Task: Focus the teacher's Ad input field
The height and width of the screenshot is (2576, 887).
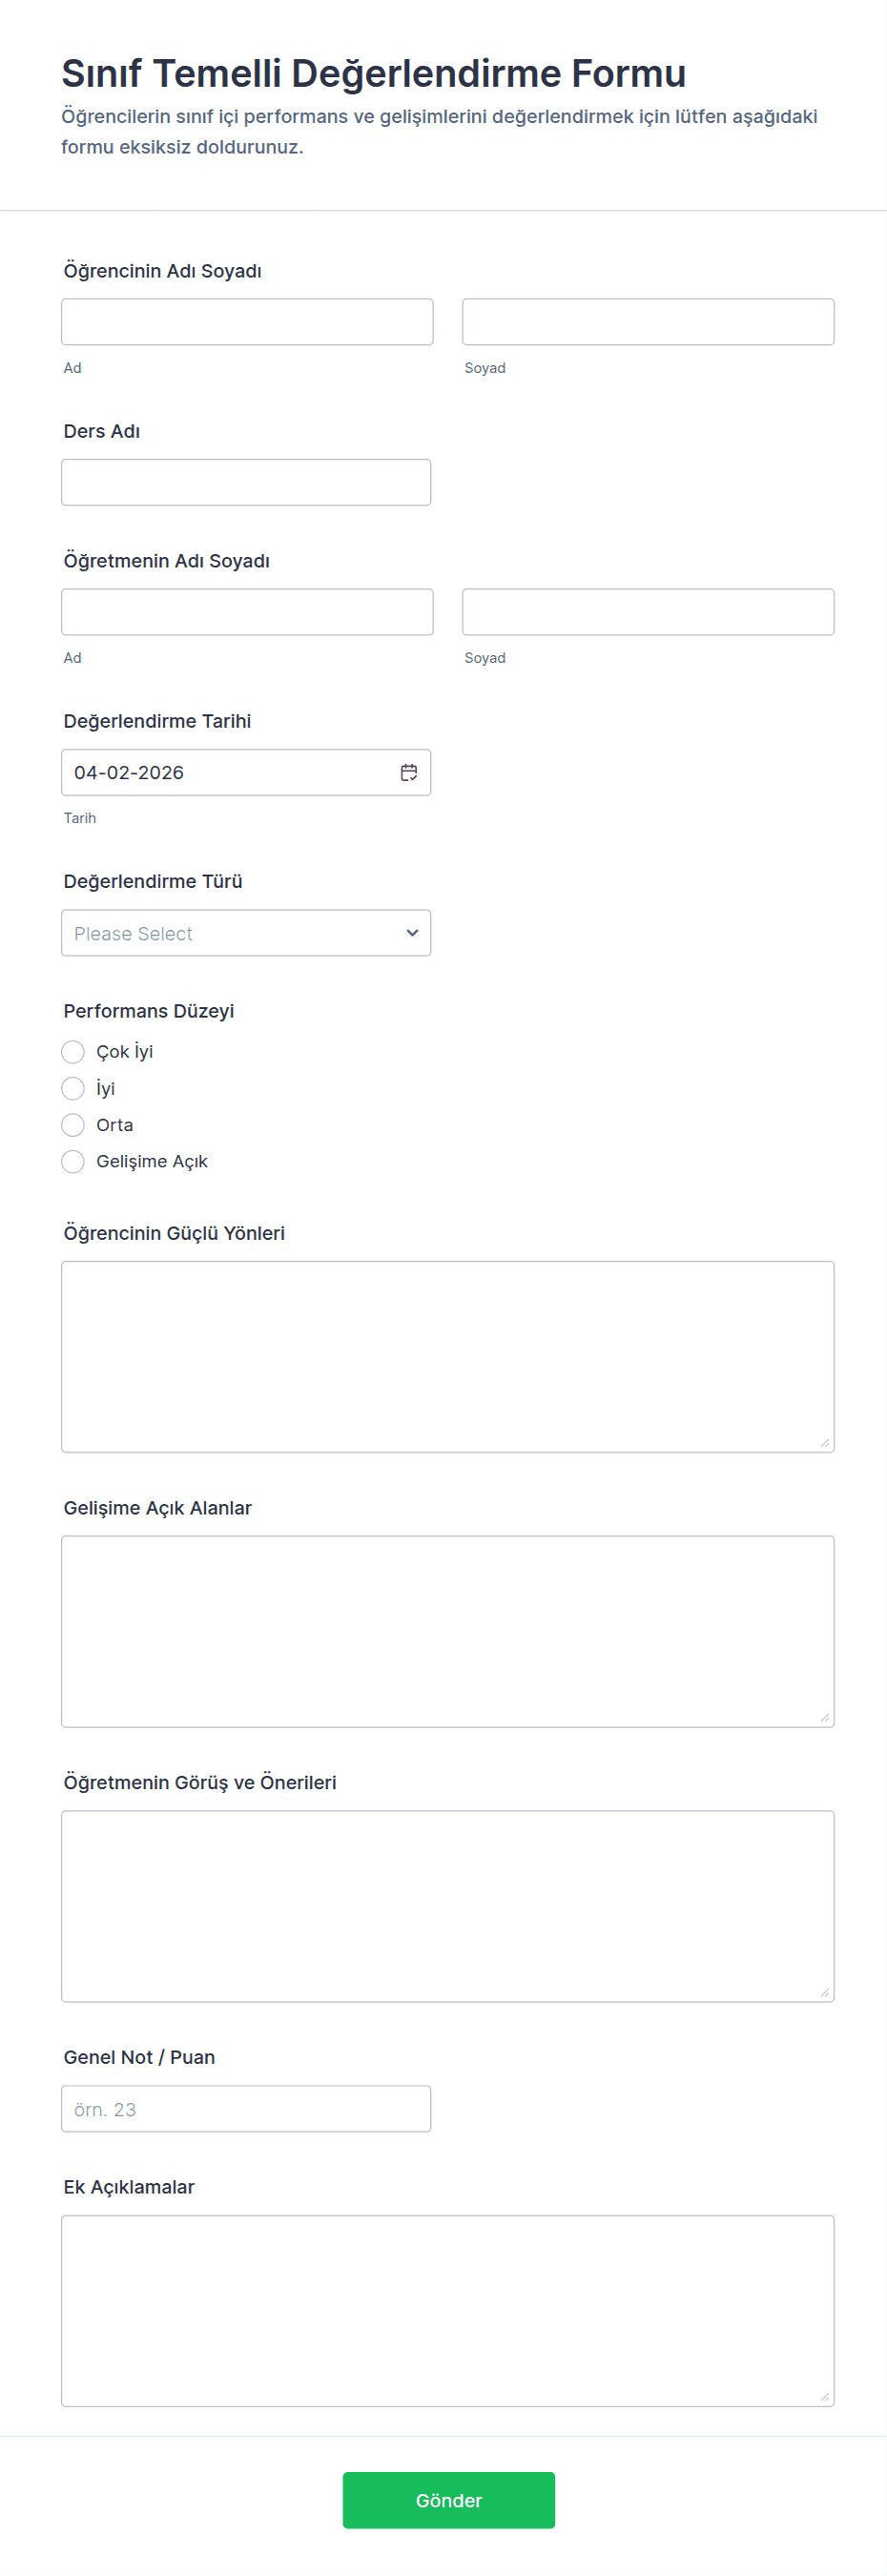Action: 247,612
